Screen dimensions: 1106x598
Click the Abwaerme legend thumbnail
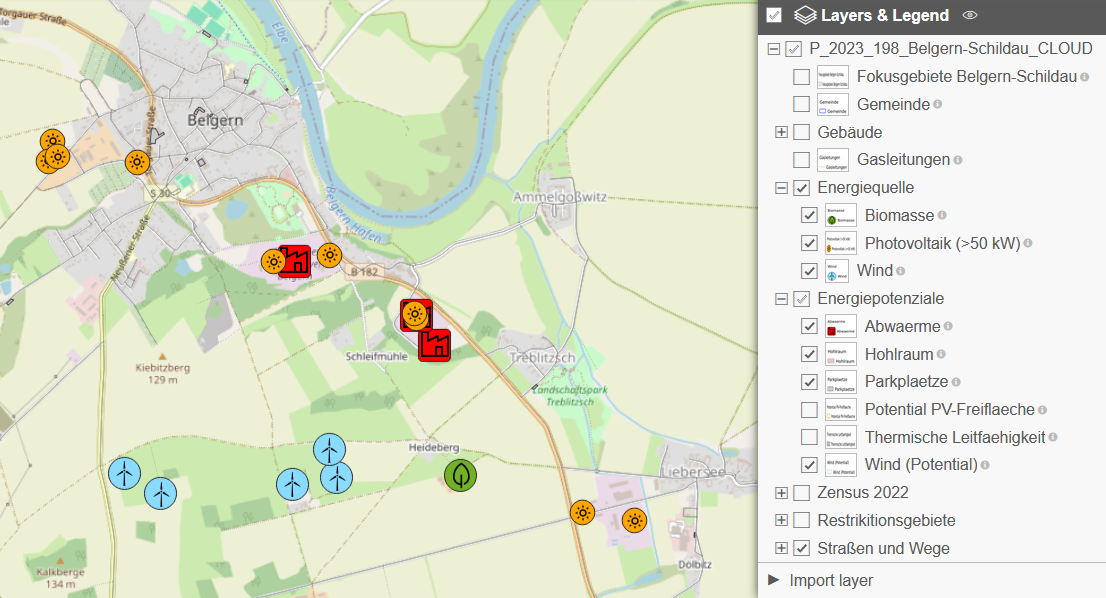pyautogui.click(x=841, y=327)
